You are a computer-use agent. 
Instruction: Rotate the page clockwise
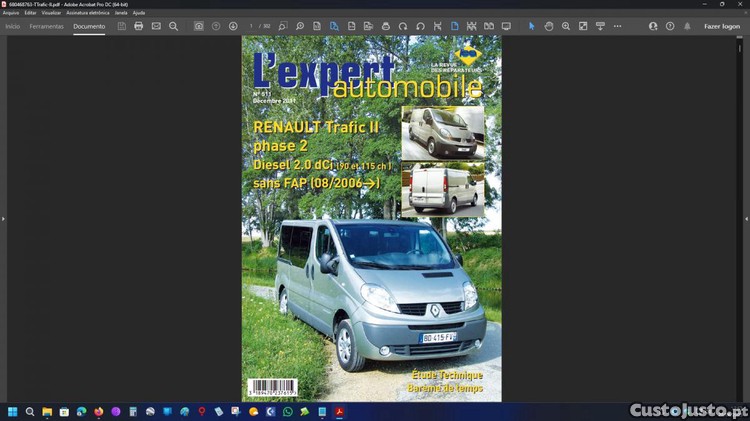coord(403,26)
